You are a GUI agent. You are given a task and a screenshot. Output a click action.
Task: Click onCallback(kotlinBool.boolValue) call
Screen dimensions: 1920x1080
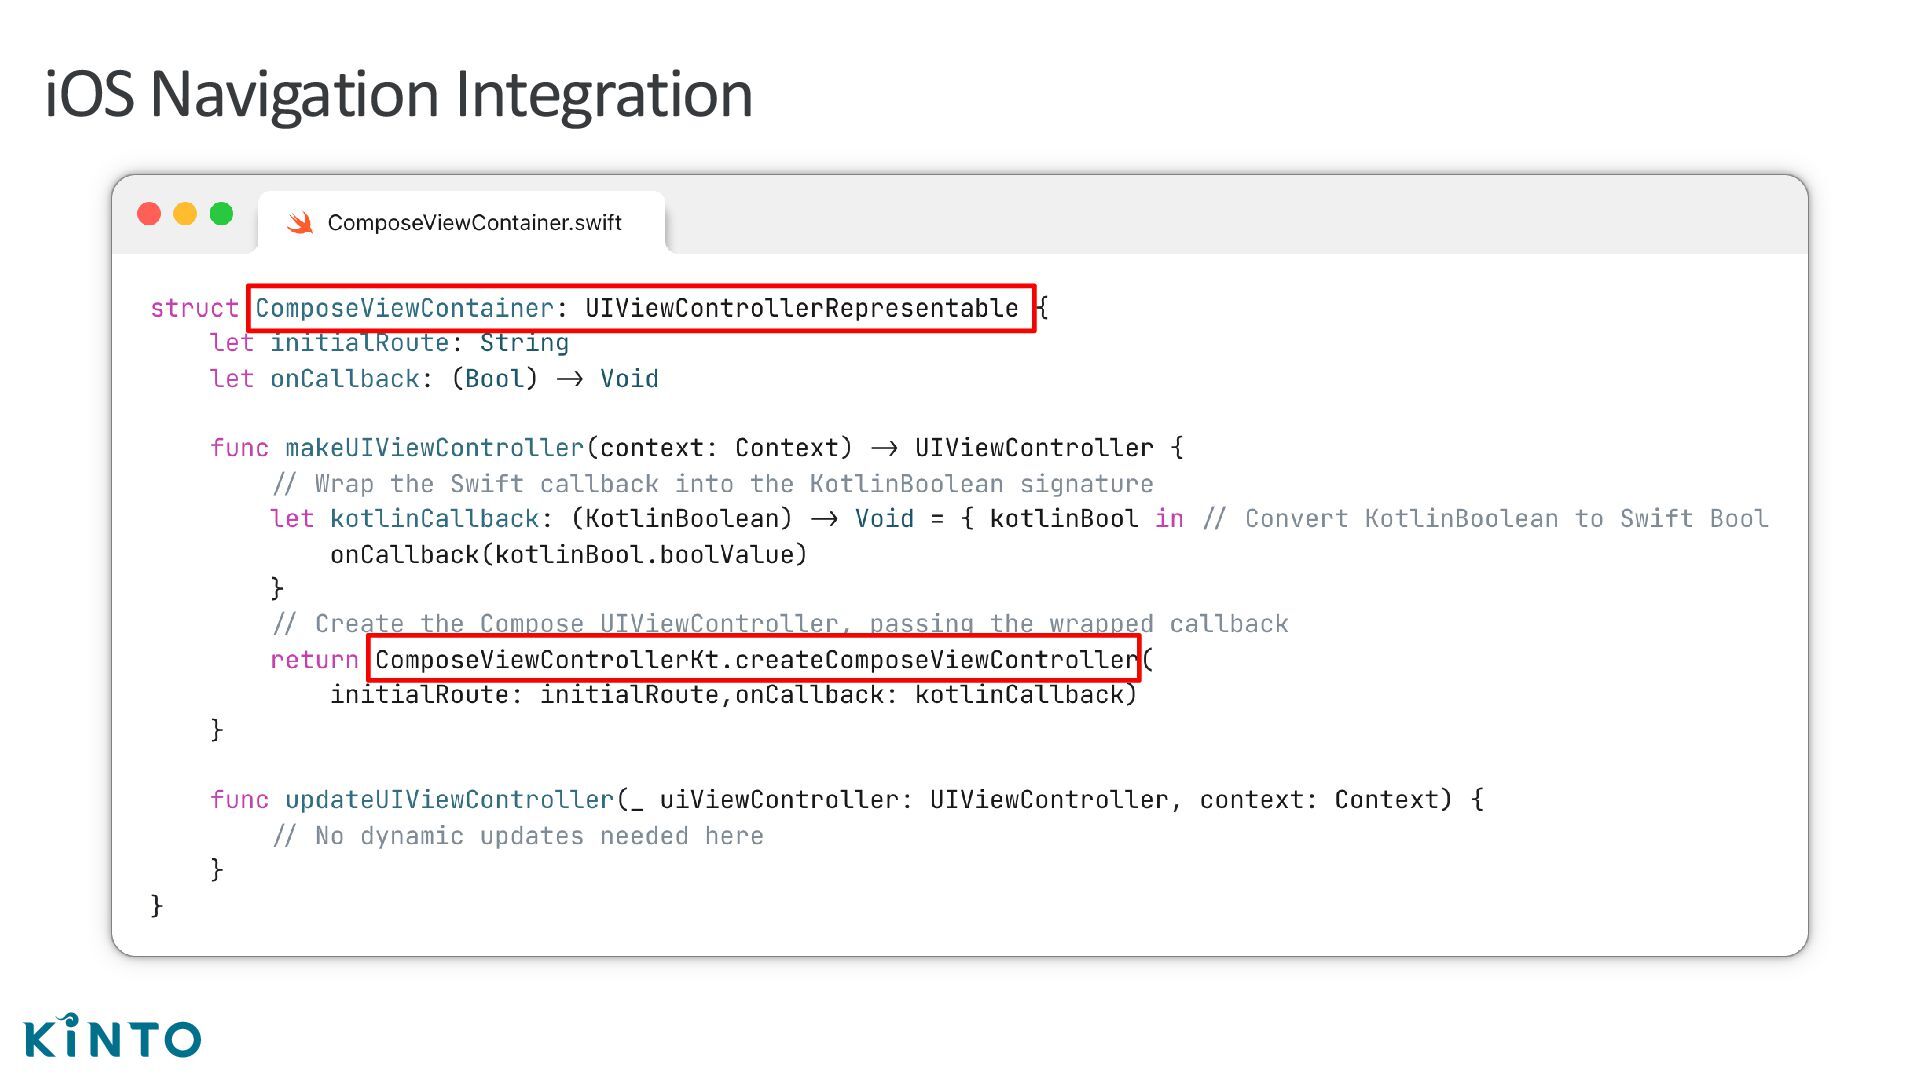tap(568, 555)
